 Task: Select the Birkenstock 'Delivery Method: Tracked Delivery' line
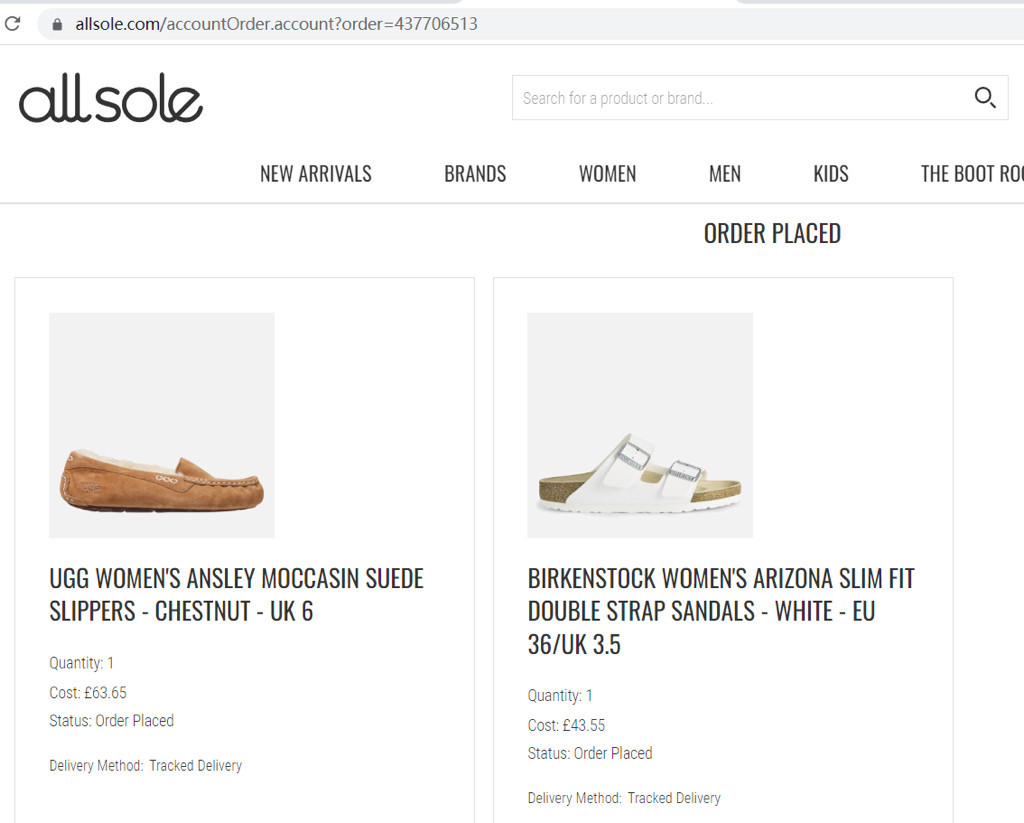click(x=624, y=798)
